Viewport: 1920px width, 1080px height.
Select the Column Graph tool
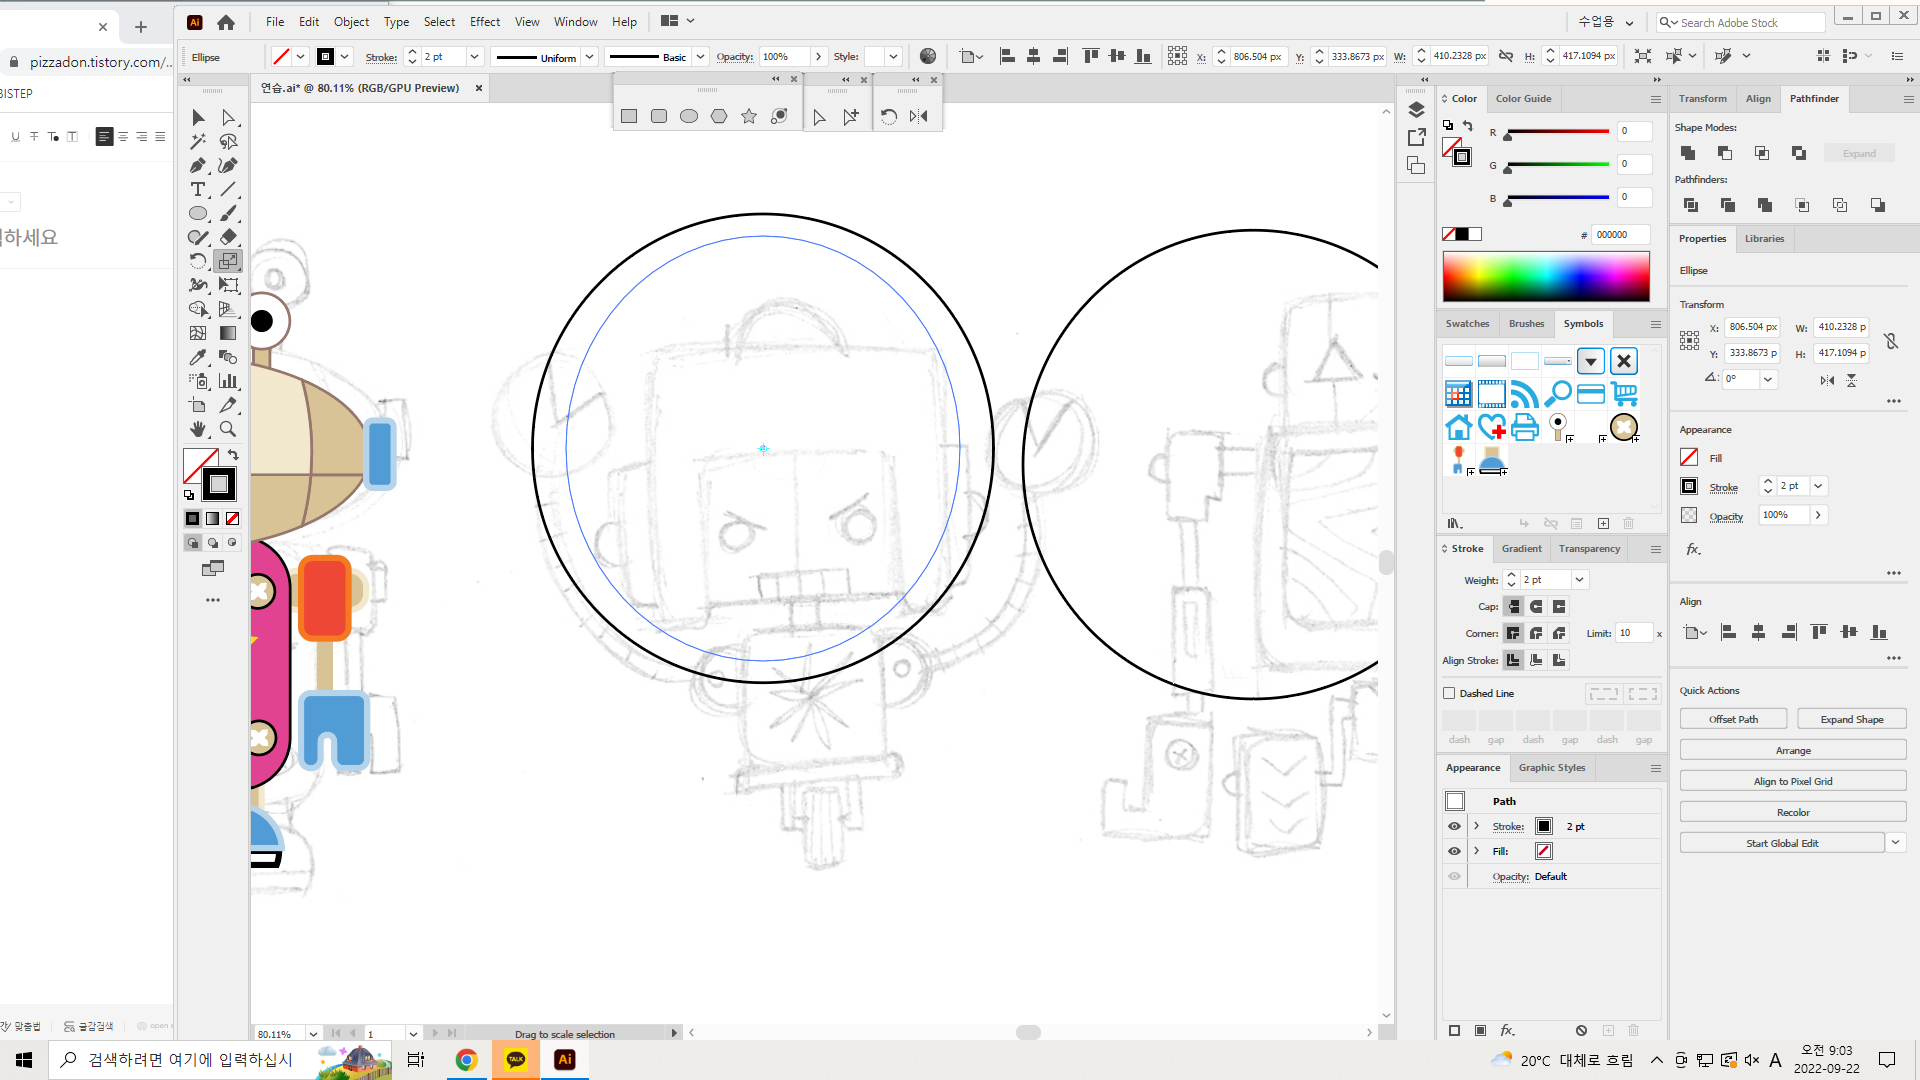(x=228, y=382)
